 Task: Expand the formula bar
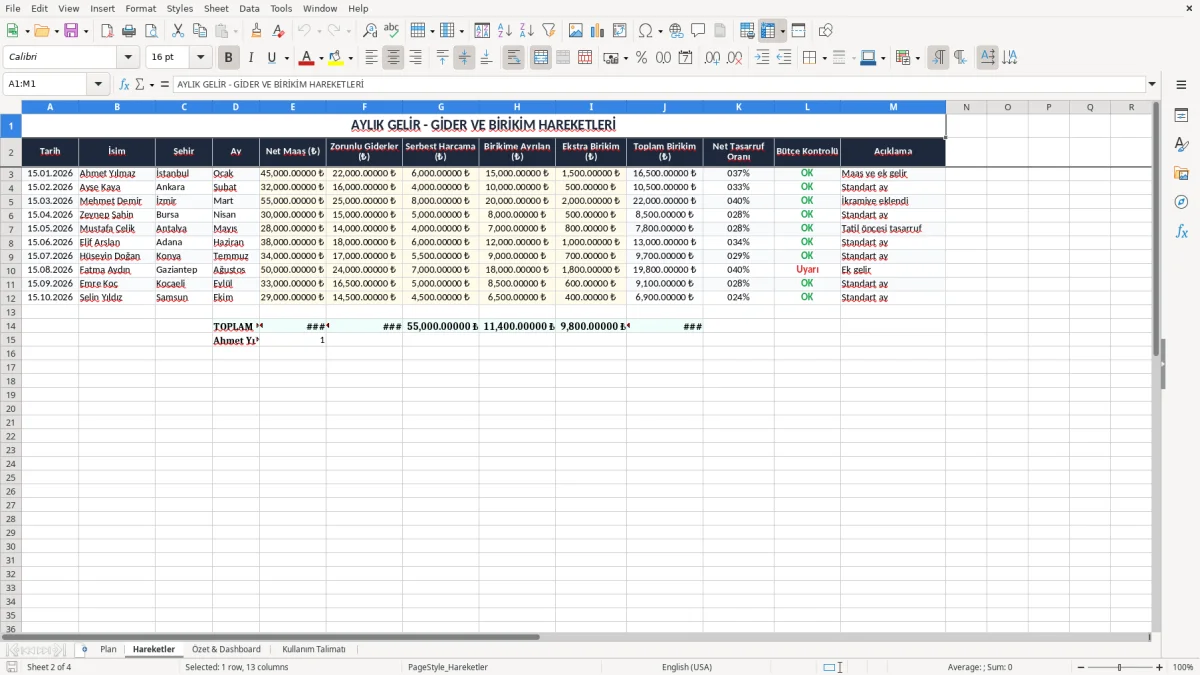(1152, 84)
